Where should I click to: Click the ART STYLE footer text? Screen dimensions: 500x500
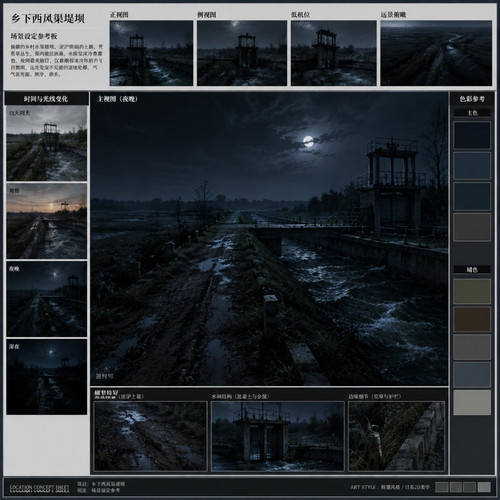click(390, 487)
